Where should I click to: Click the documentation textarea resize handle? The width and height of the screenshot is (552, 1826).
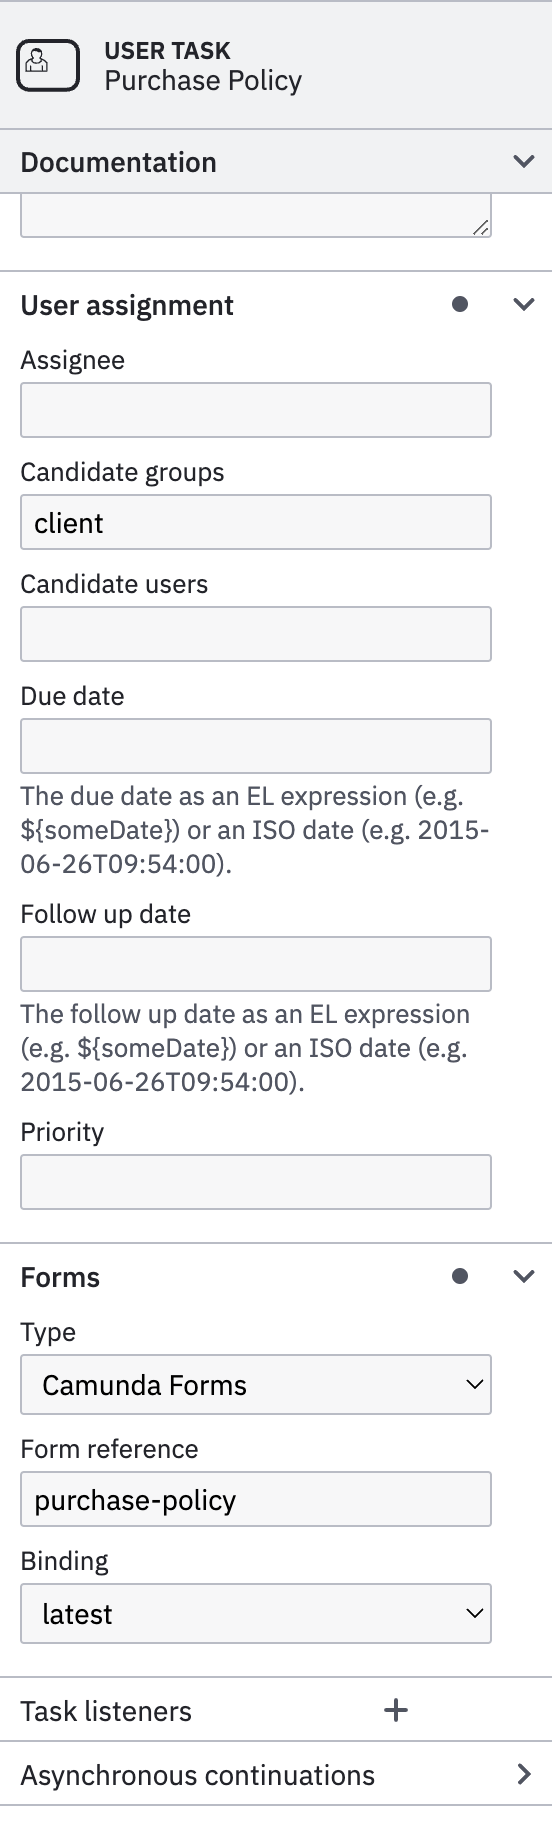pos(481,228)
